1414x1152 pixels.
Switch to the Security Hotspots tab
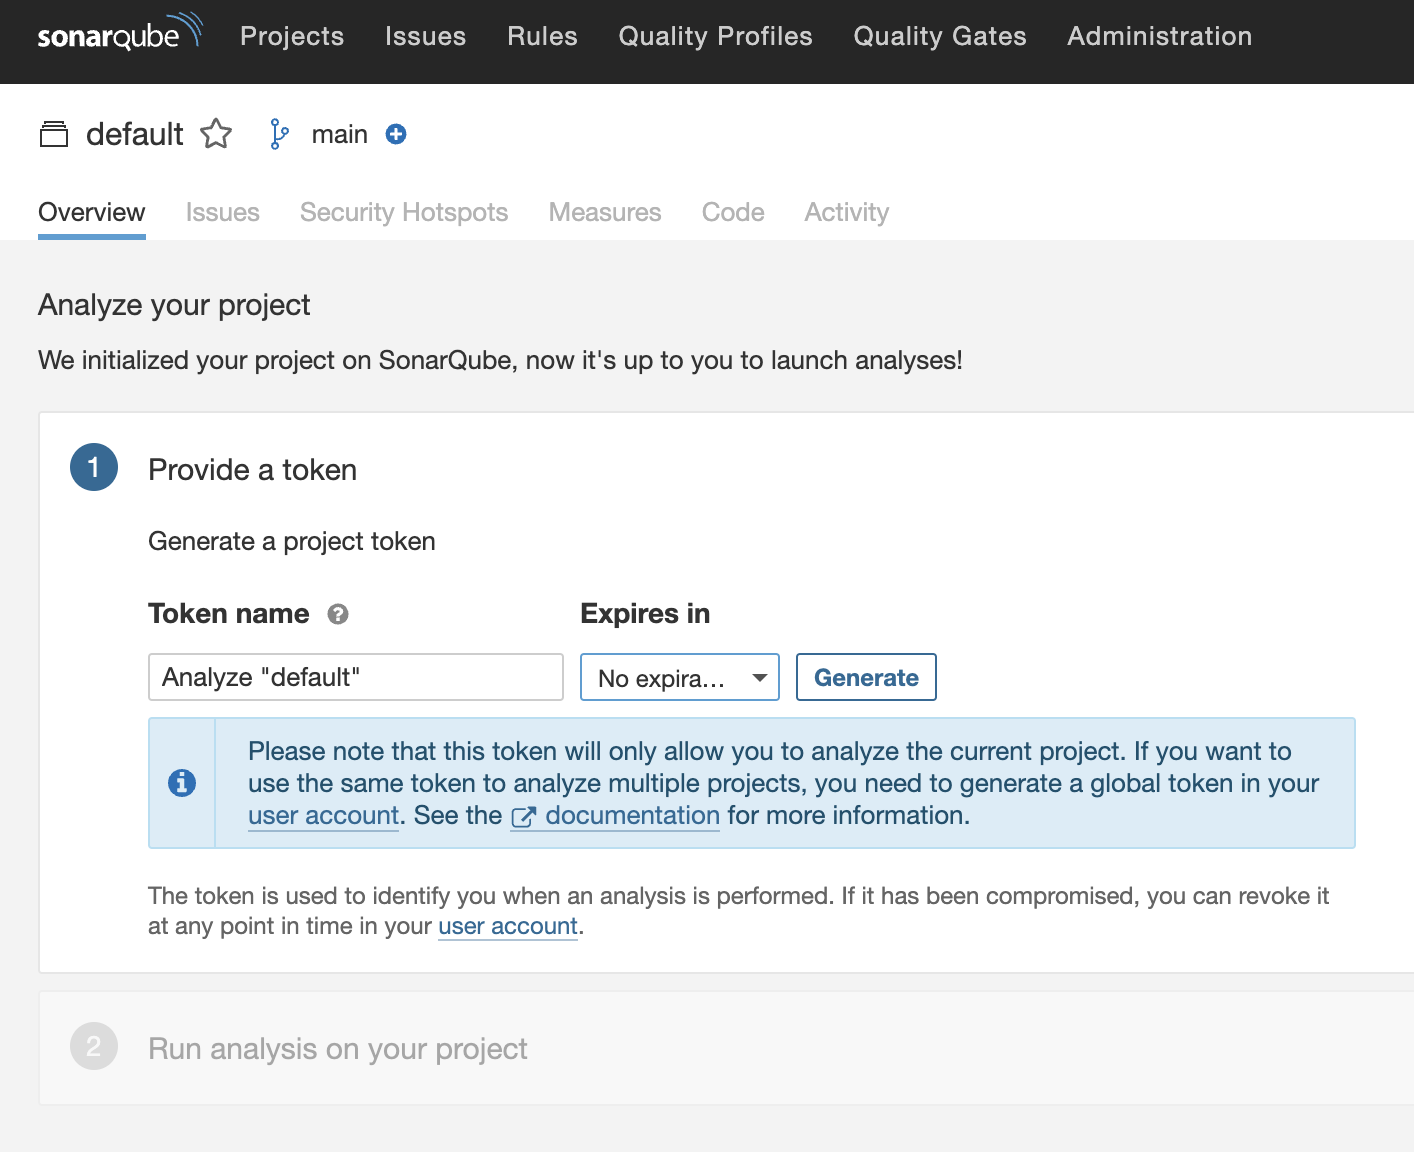[x=404, y=212]
